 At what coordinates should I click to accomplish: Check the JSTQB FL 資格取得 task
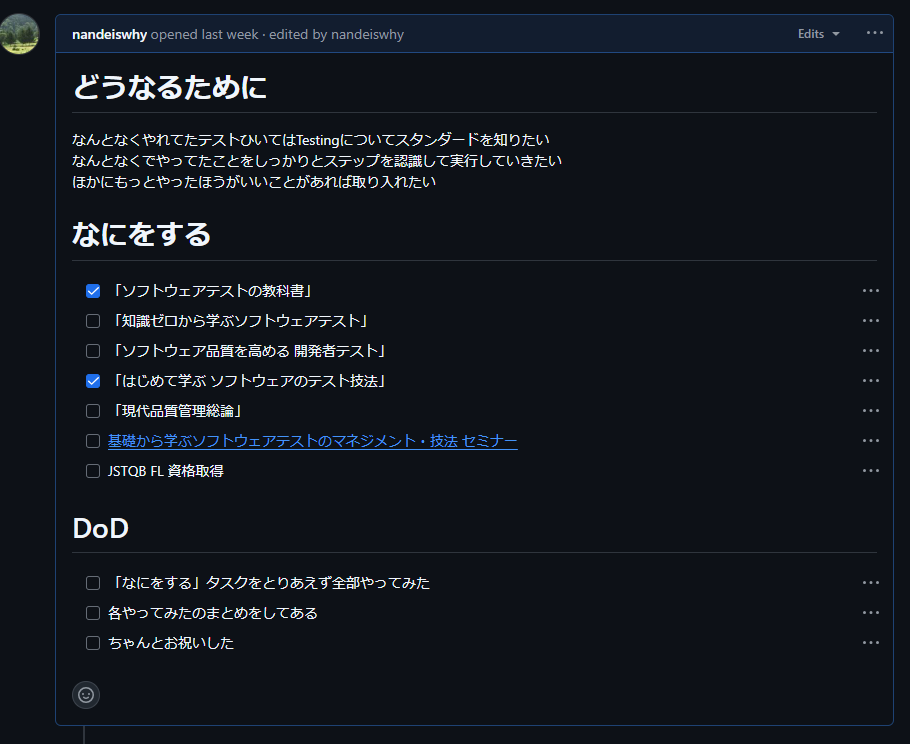93,470
